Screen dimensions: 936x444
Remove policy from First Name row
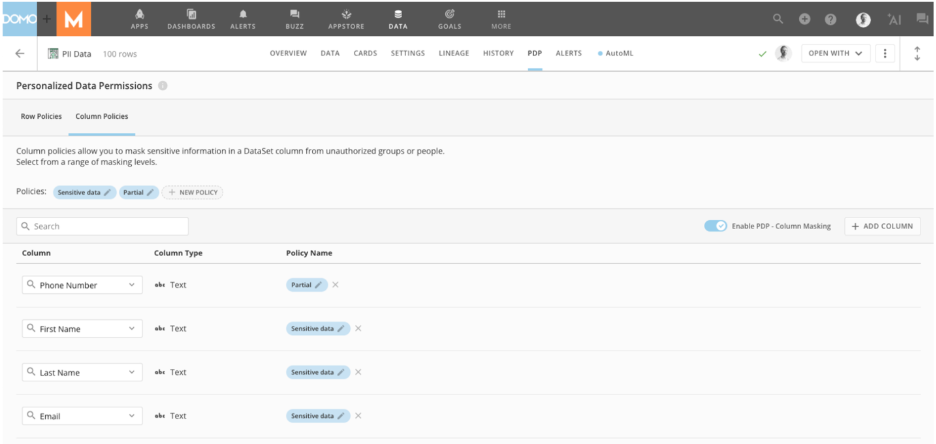[358, 328]
